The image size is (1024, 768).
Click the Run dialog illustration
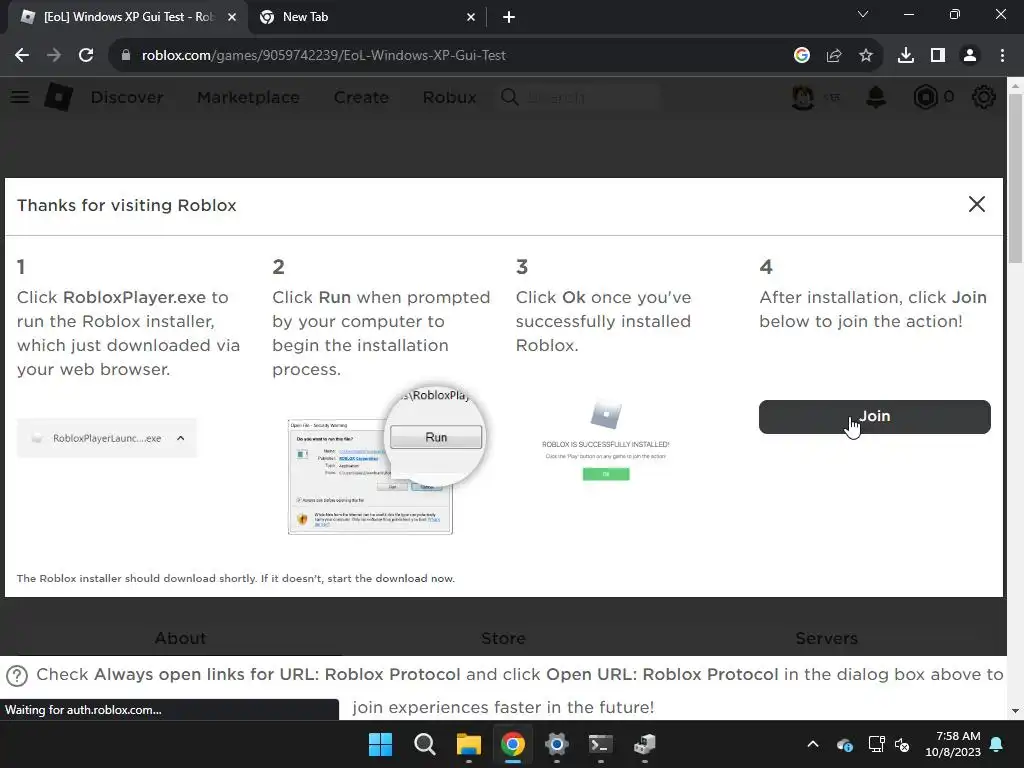385,460
